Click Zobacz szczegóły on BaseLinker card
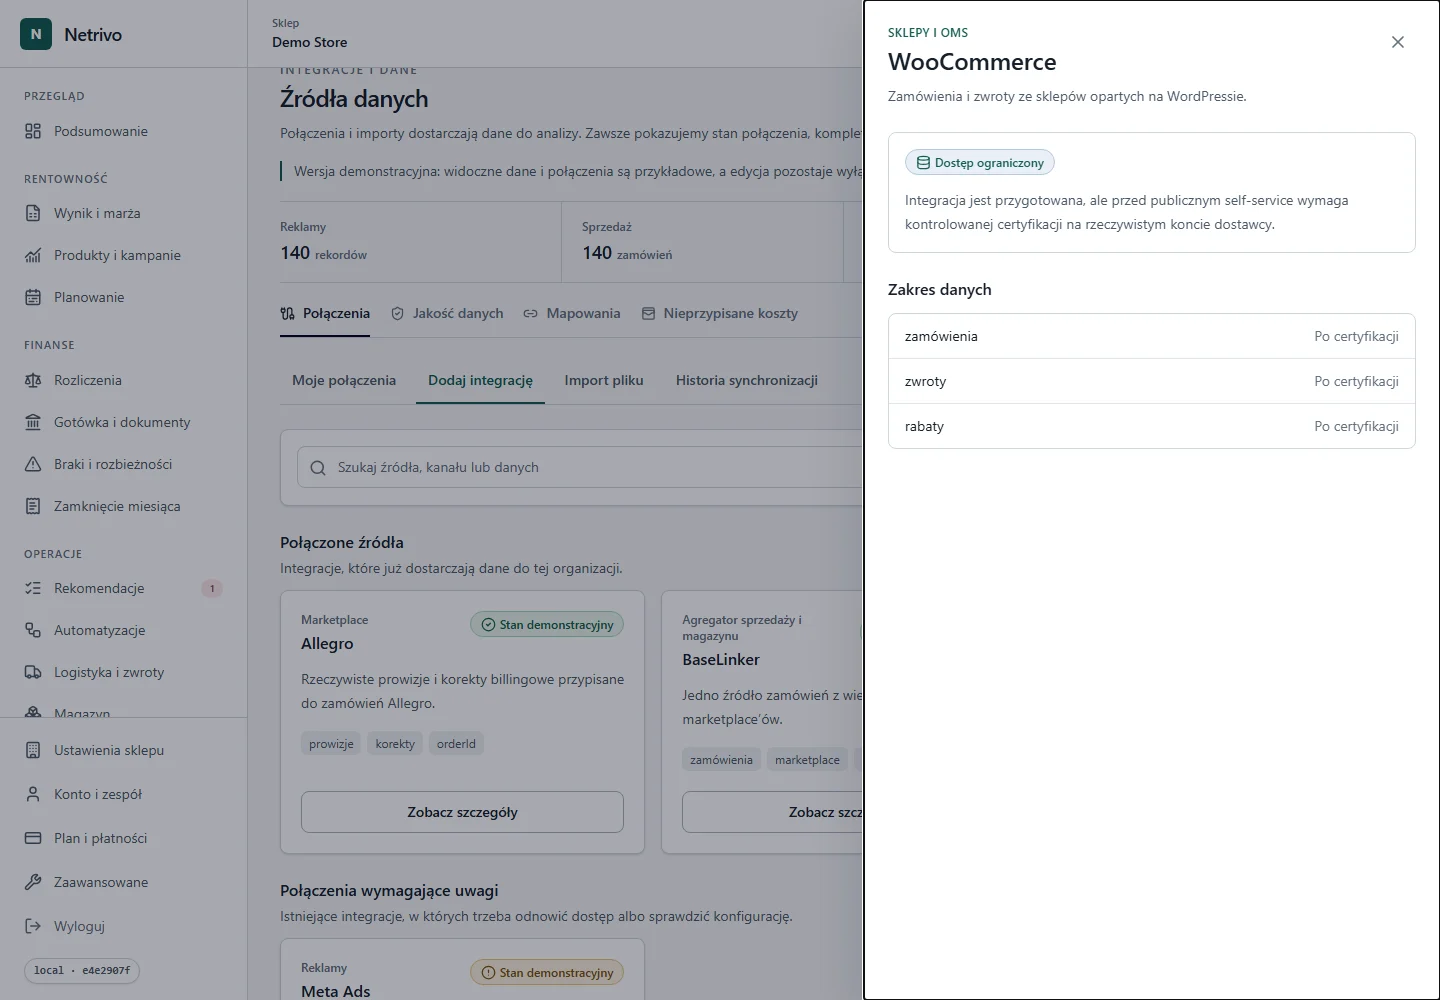Image resolution: width=1440 pixels, height=1000 pixels. pyautogui.click(x=772, y=812)
